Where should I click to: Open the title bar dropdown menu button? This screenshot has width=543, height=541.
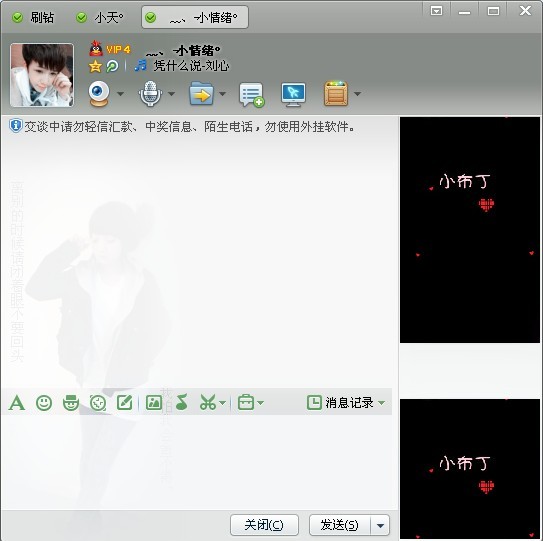(436, 11)
